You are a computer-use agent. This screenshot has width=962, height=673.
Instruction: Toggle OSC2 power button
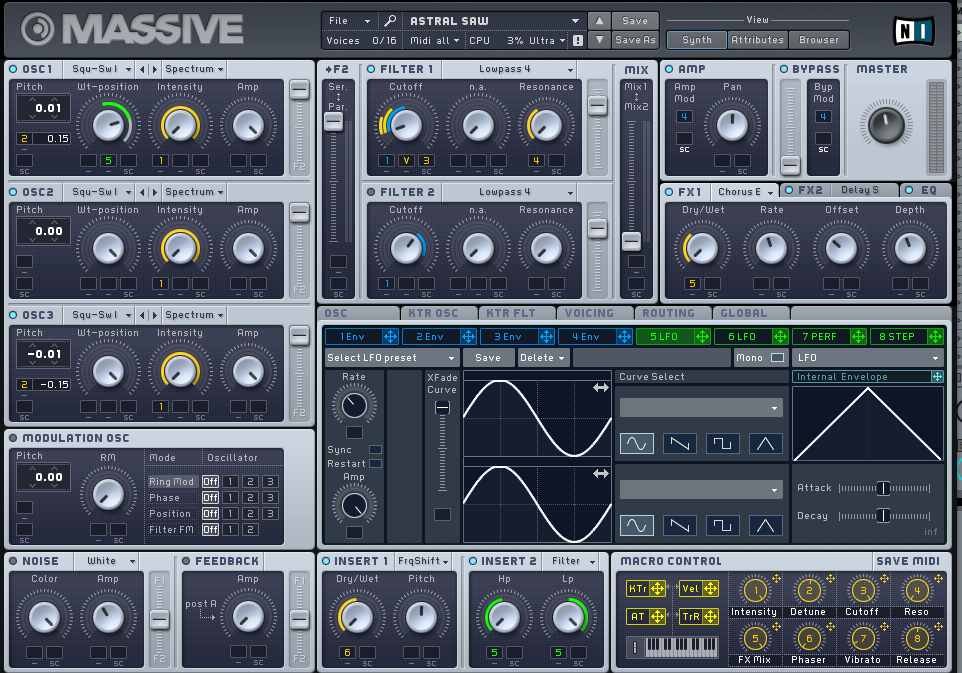13,192
